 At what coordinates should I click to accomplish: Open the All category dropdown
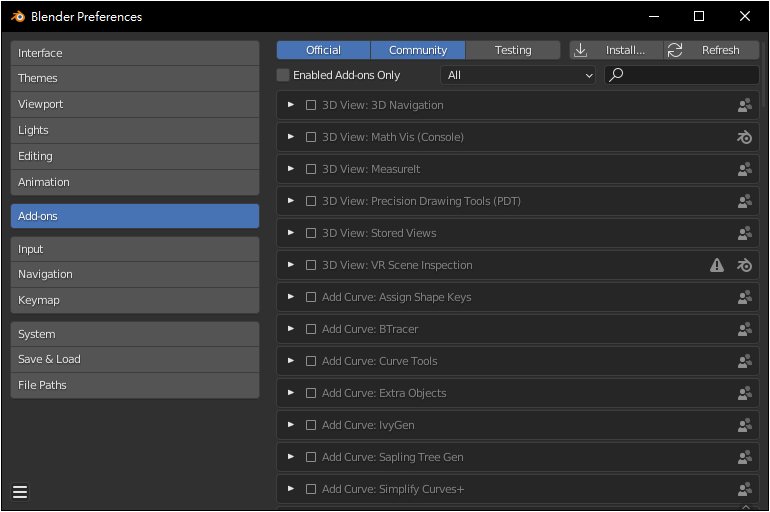[518, 75]
